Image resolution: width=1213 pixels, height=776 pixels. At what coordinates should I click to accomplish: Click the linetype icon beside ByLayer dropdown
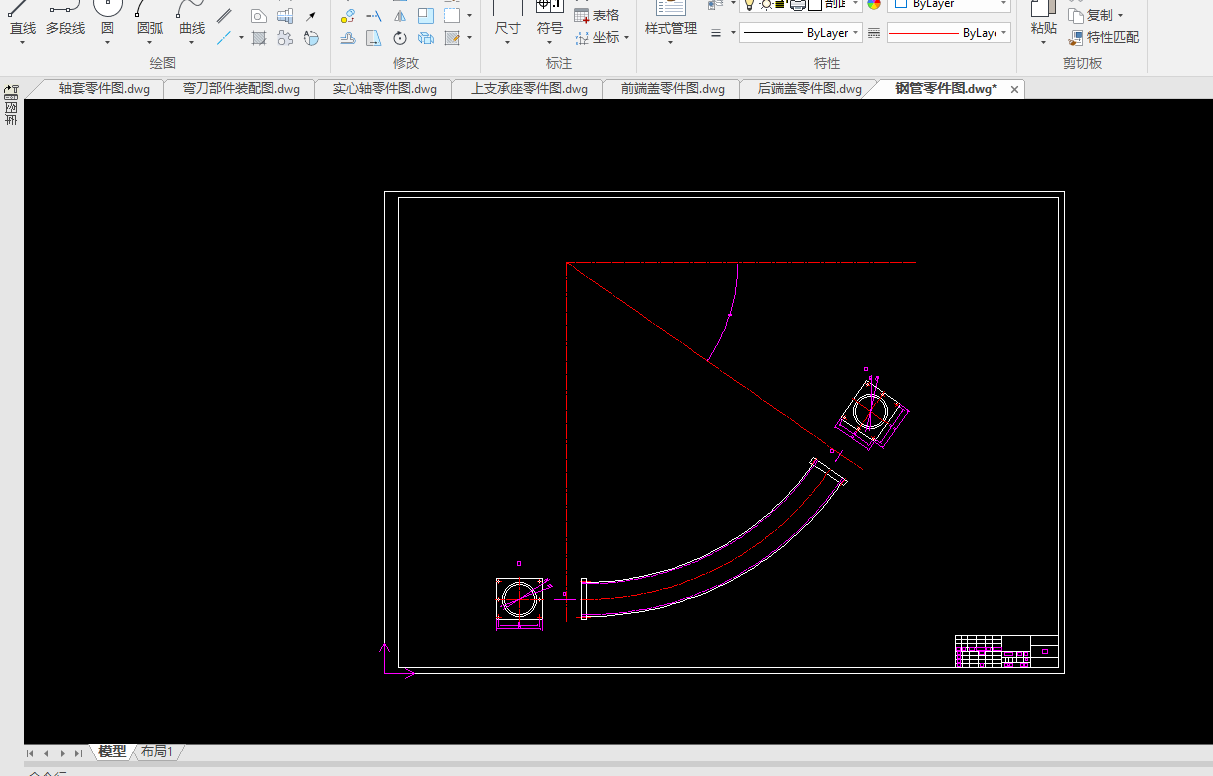pos(874,33)
